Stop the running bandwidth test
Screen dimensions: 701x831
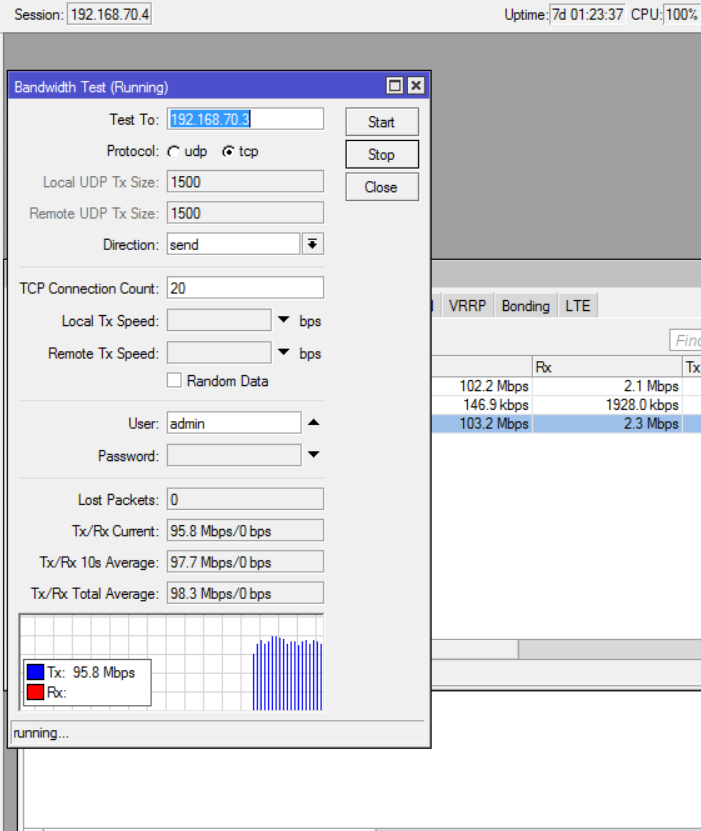click(382, 154)
